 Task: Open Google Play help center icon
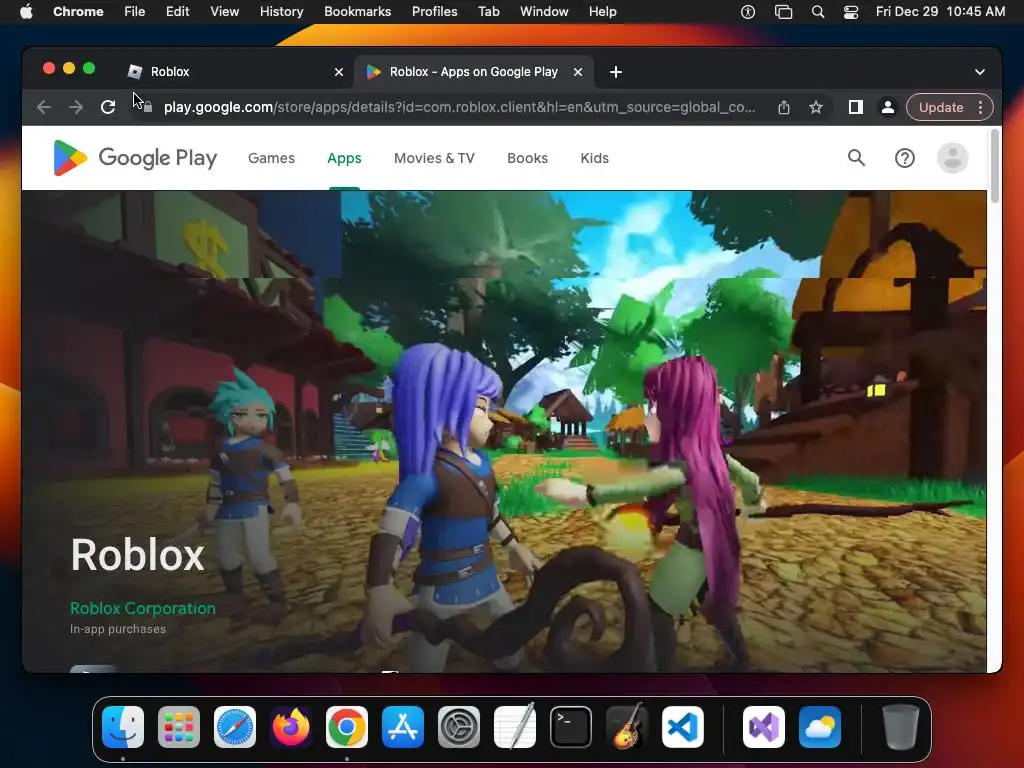point(904,157)
